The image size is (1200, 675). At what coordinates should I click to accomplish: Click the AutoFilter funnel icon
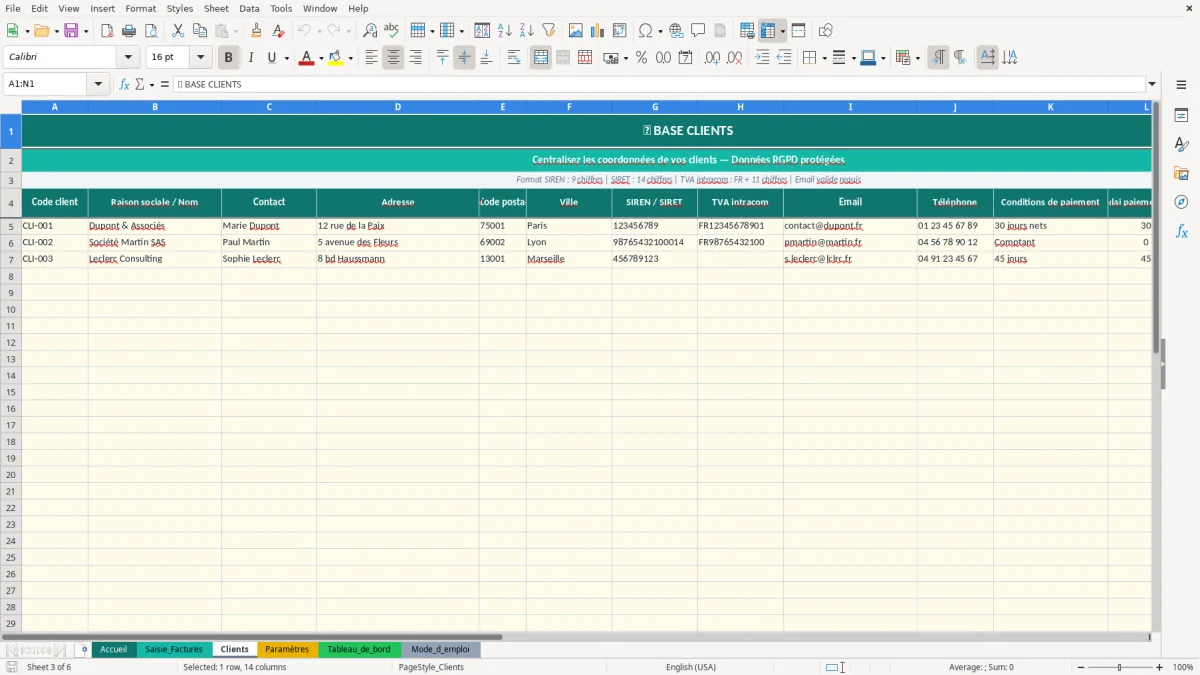(549, 31)
